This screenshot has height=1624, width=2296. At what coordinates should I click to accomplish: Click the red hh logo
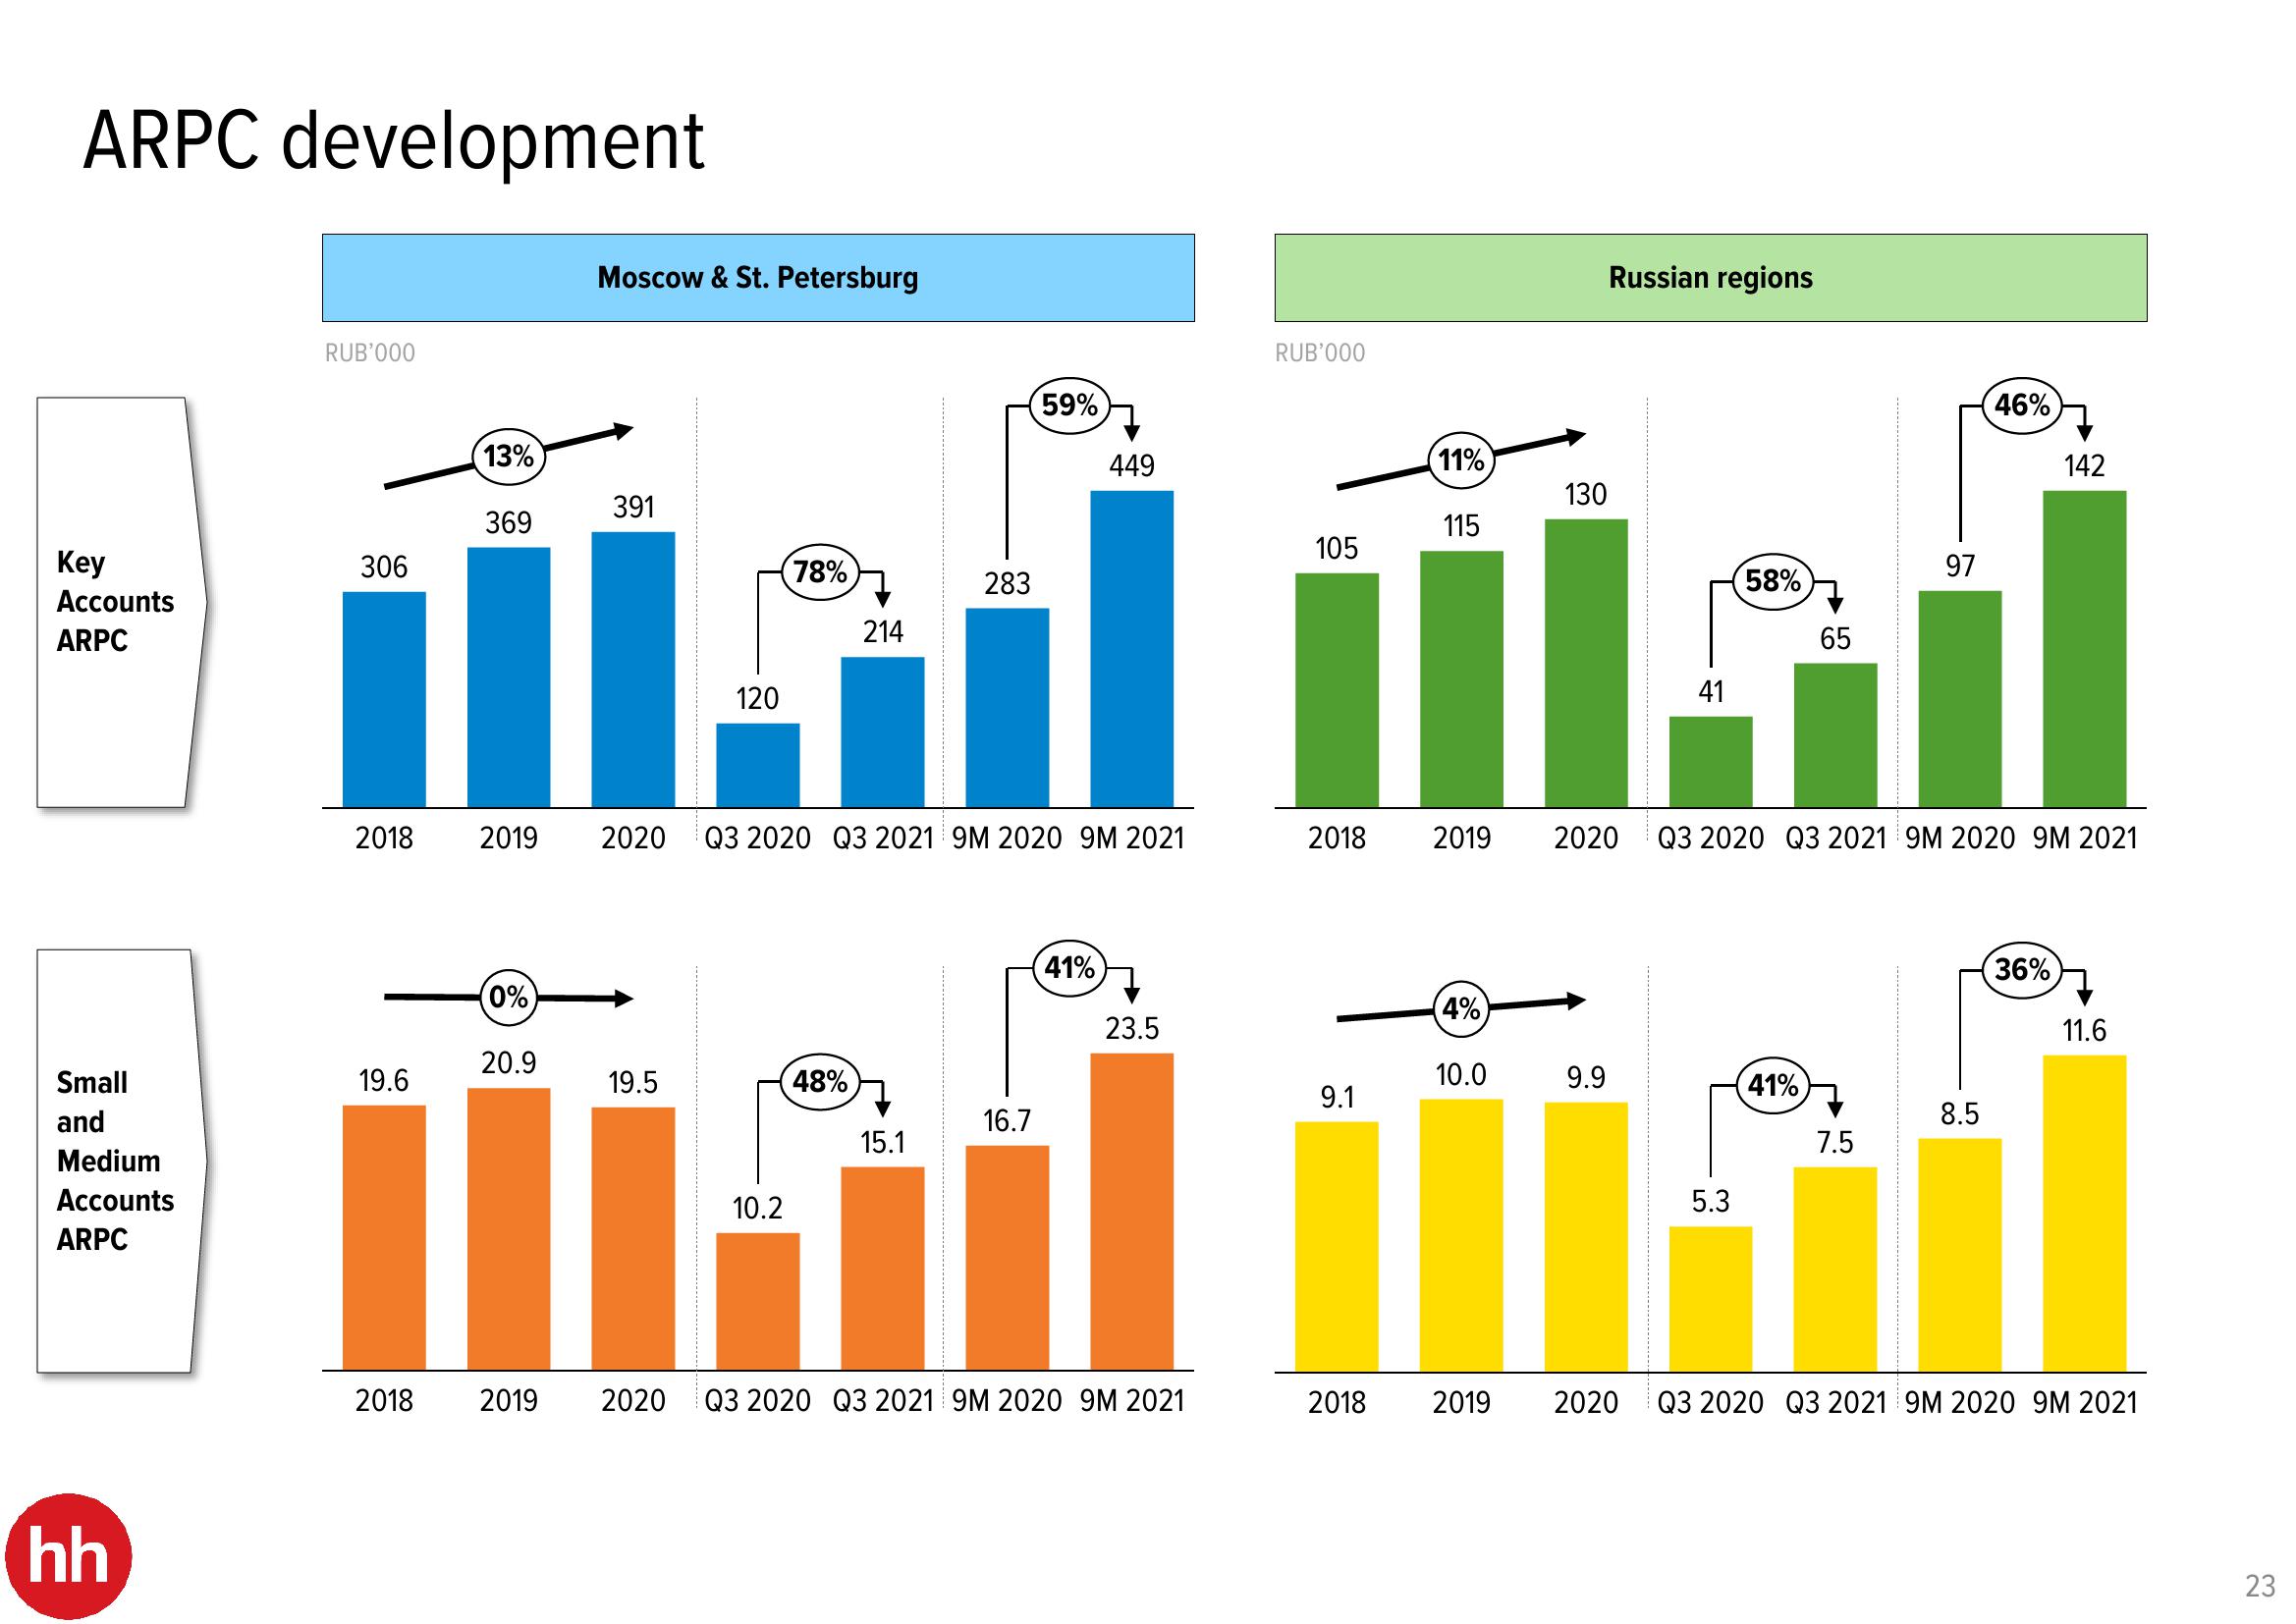[68, 1556]
